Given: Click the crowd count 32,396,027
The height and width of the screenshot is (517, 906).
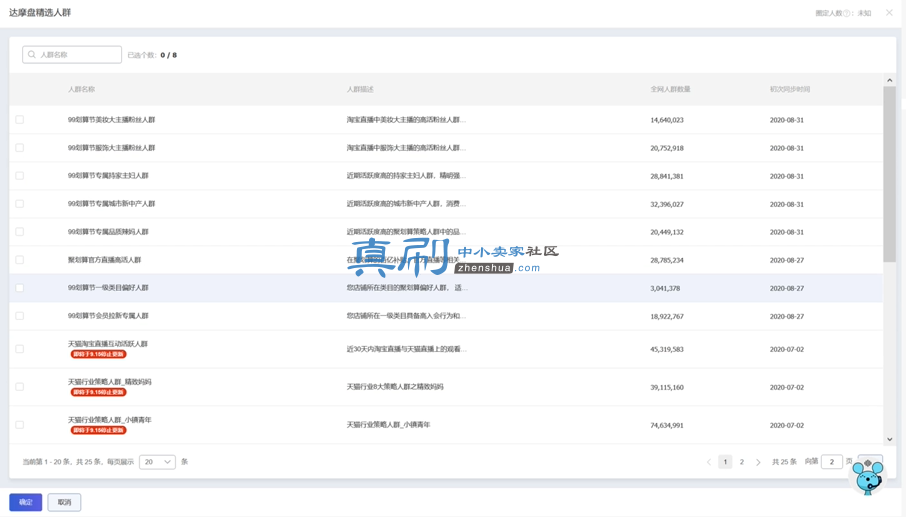Looking at the screenshot, I should [x=667, y=204].
